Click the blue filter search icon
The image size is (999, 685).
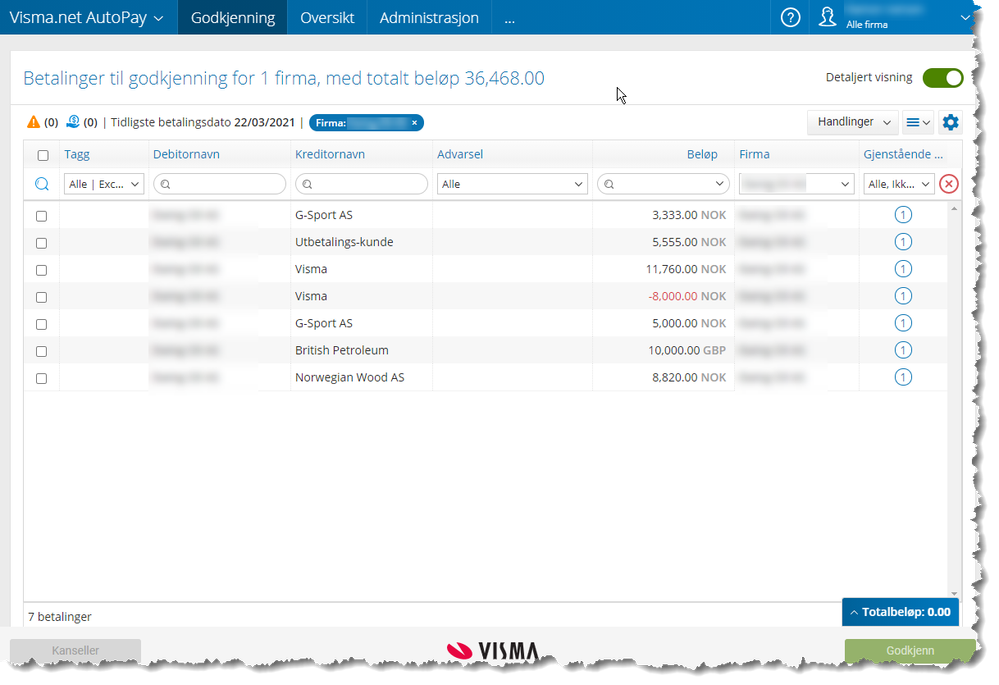[42, 184]
